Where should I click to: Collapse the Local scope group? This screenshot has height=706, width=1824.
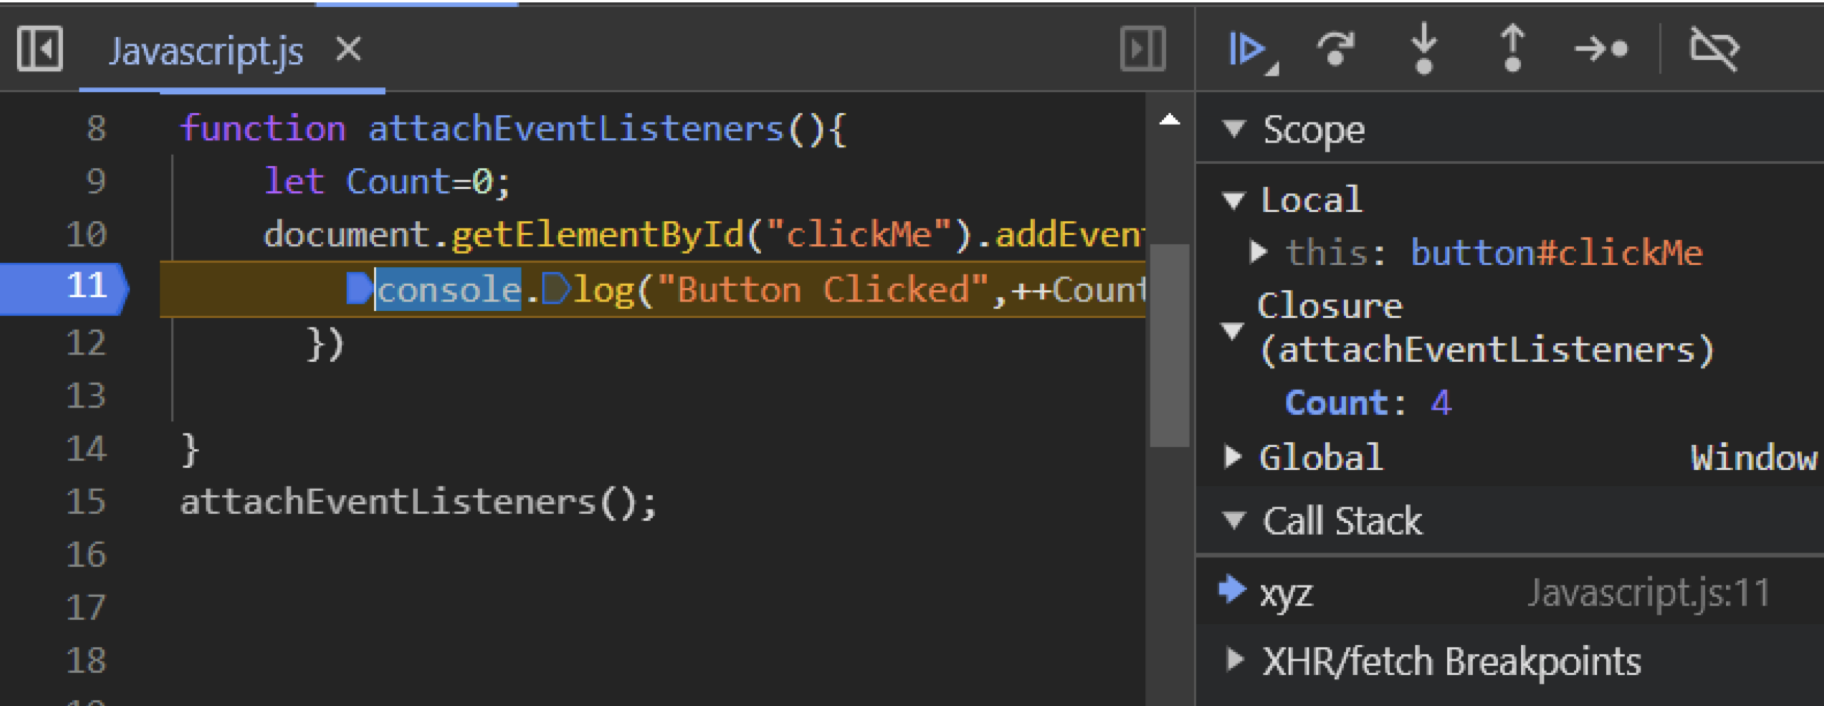pos(1234,200)
